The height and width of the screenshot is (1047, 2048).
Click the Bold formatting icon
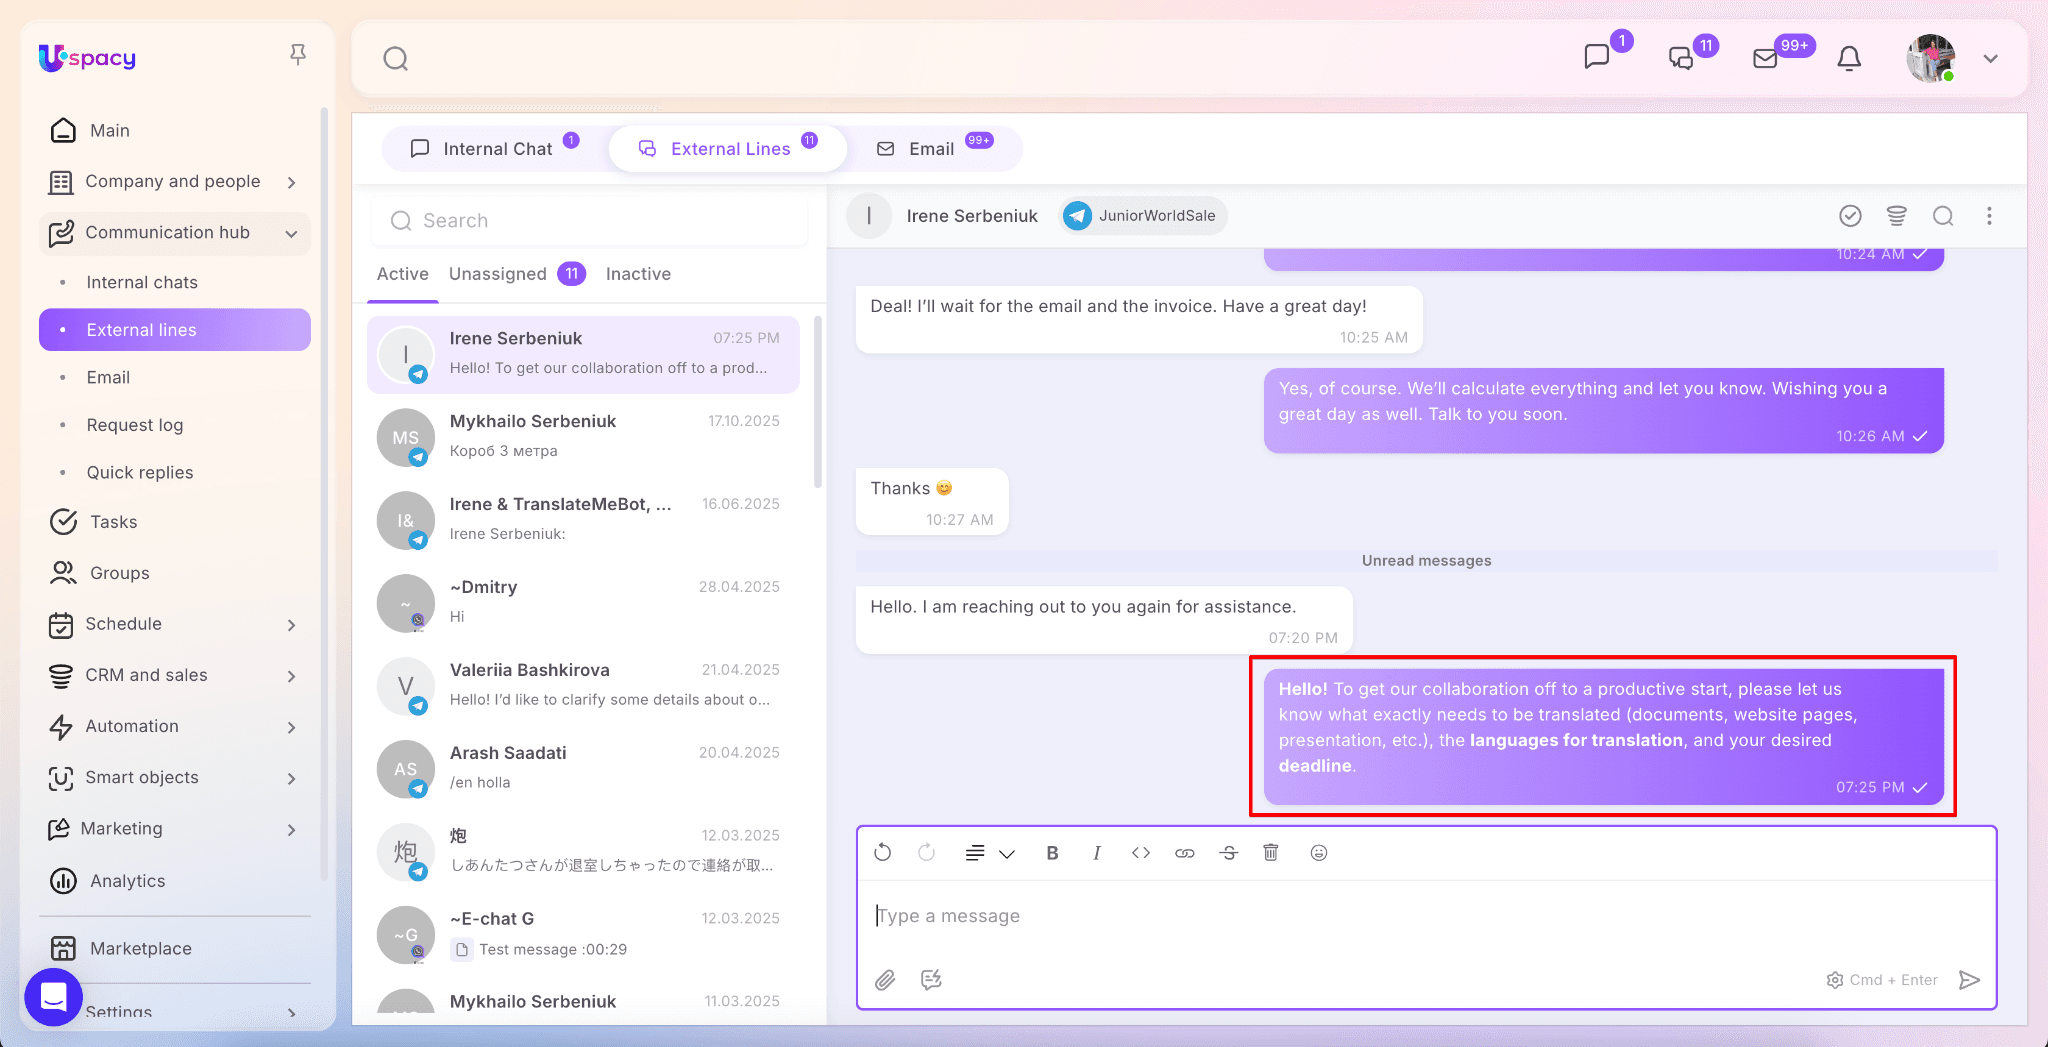[1052, 853]
